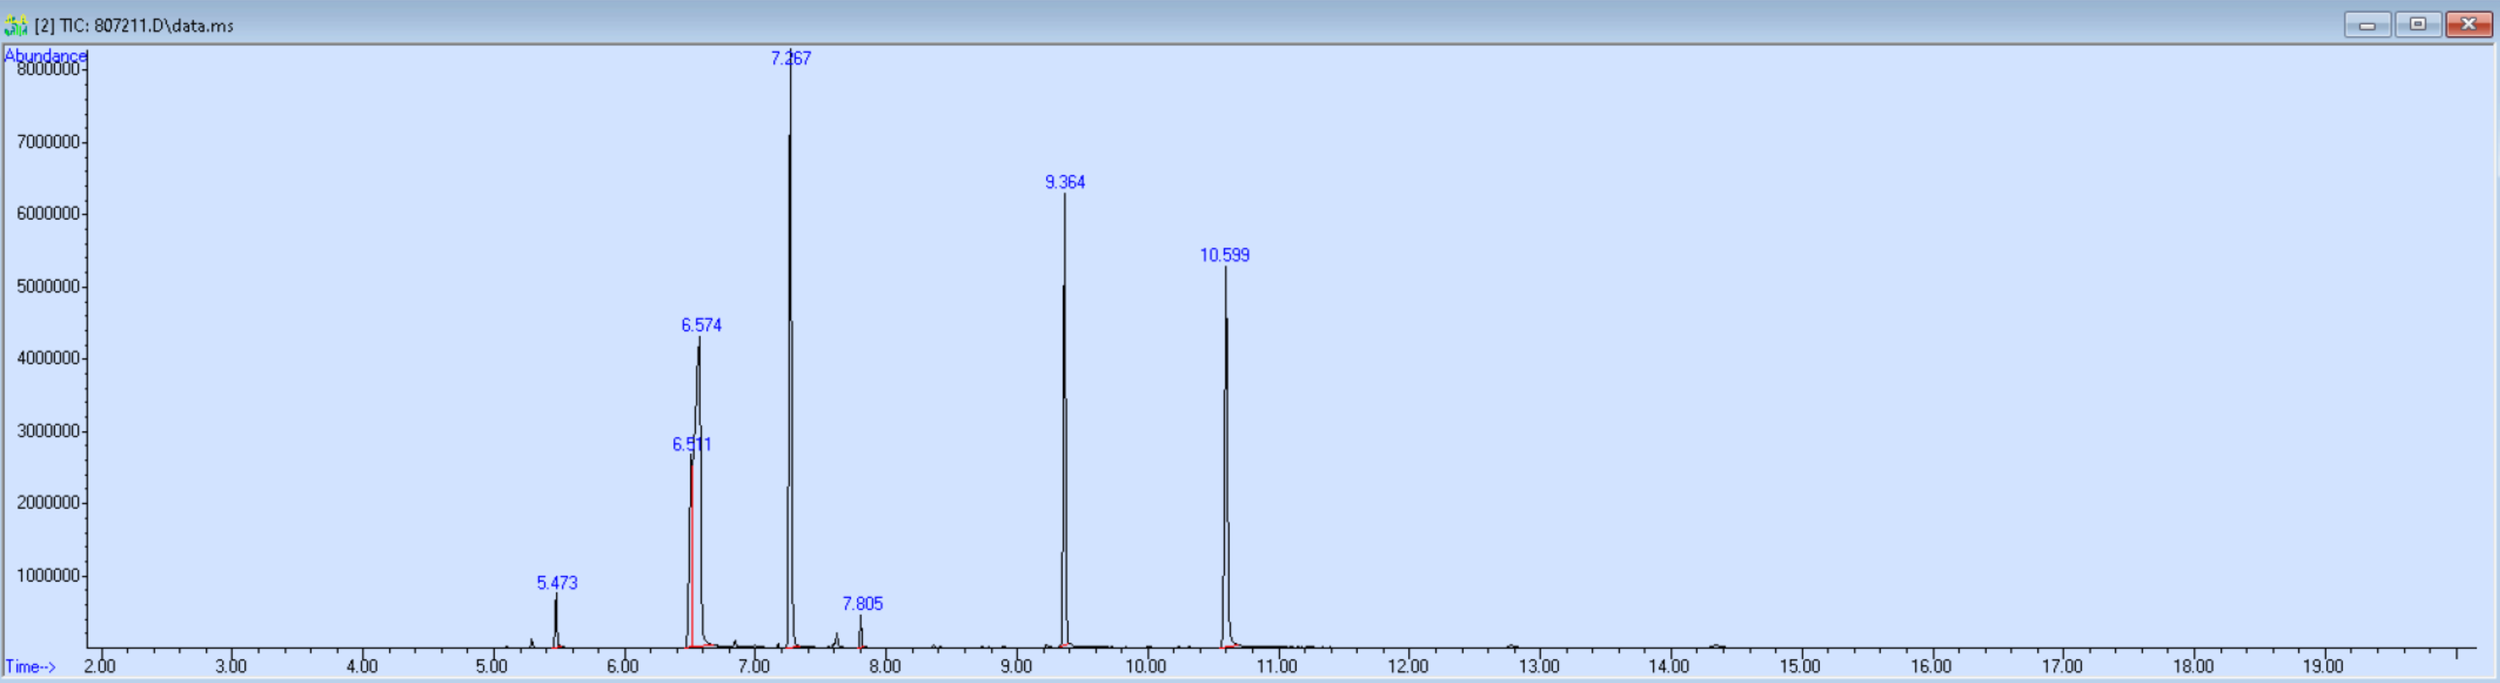The image size is (2500, 683).
Task: Select the peak labeled 9.364
Action: 1065,182
